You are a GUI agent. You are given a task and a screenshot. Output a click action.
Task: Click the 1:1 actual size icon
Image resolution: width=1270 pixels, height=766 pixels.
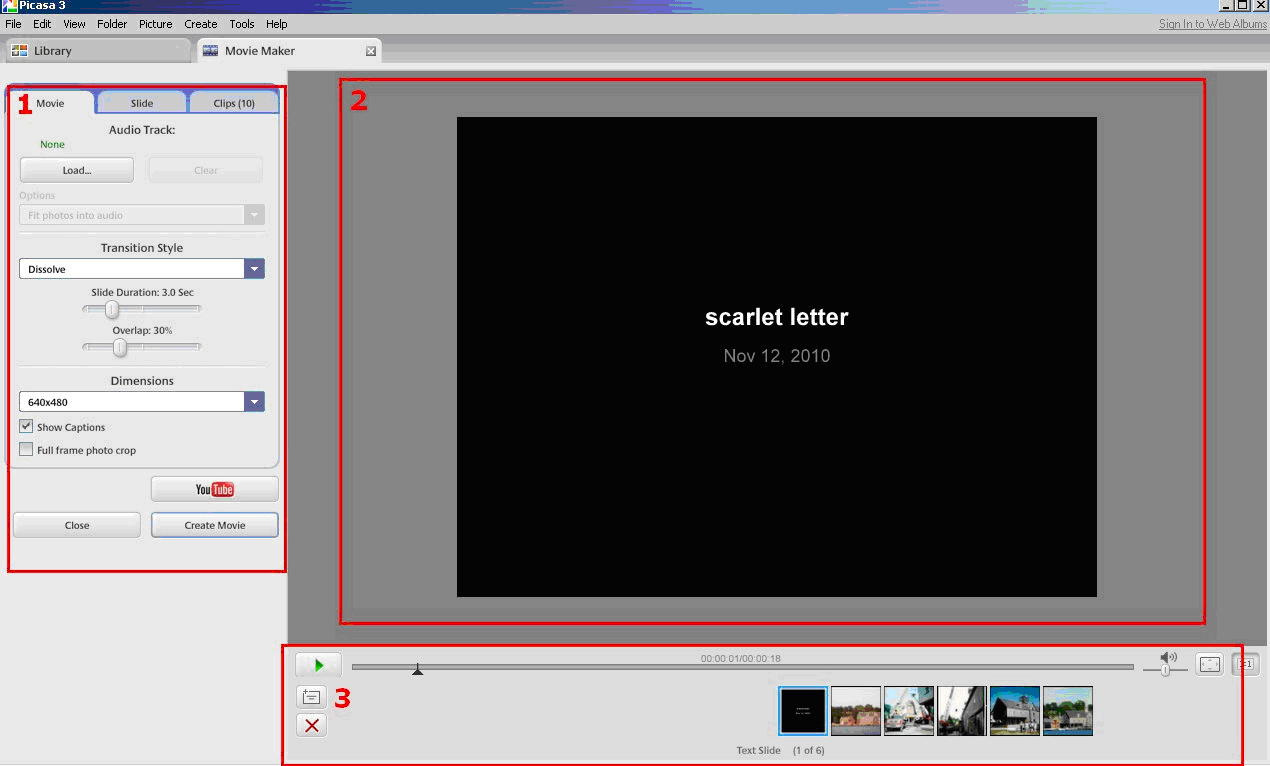coord(1245,664)
